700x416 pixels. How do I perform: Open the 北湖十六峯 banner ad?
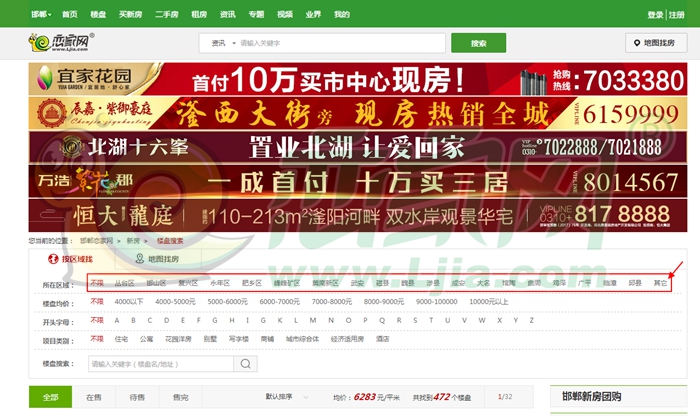[358, 147]
